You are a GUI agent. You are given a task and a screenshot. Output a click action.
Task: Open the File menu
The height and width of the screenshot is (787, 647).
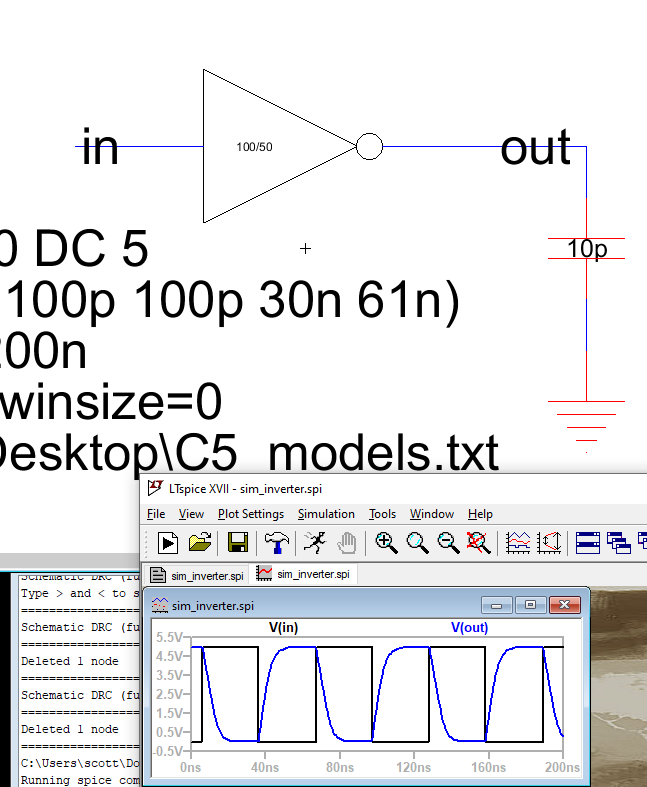click(156, 514)
